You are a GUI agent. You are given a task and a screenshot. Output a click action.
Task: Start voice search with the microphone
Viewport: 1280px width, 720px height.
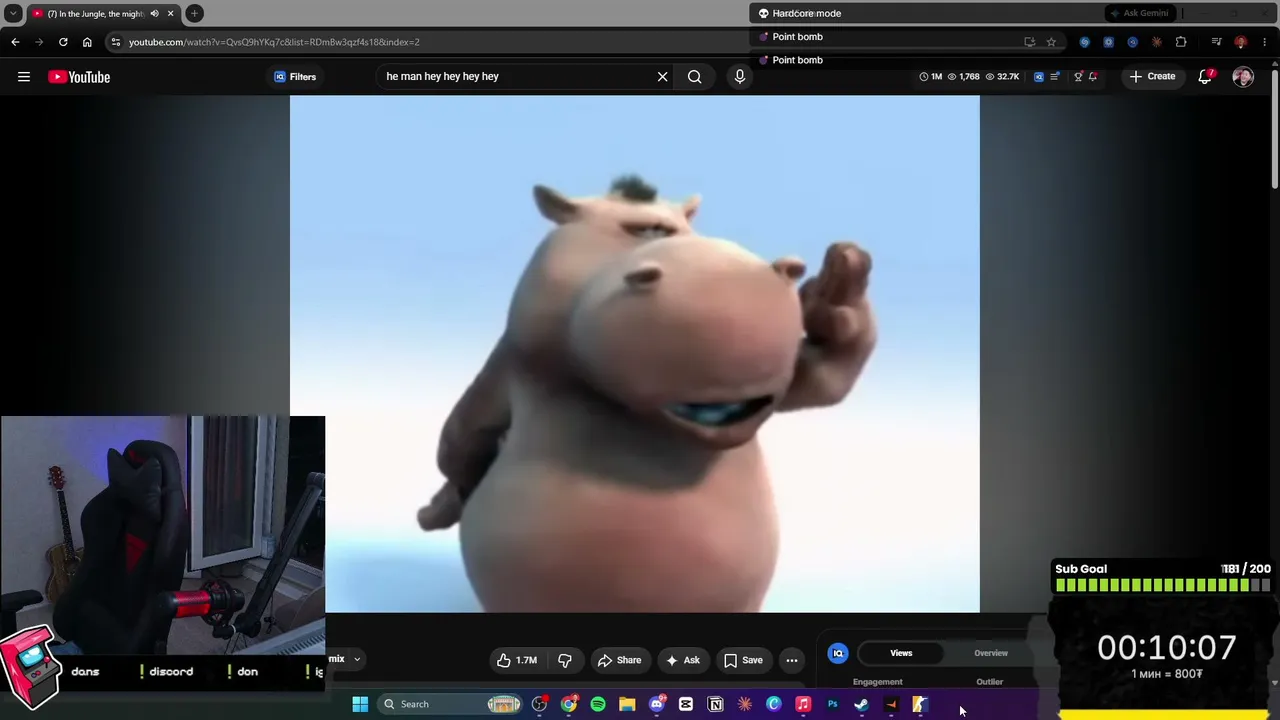[x=739, y=76]
